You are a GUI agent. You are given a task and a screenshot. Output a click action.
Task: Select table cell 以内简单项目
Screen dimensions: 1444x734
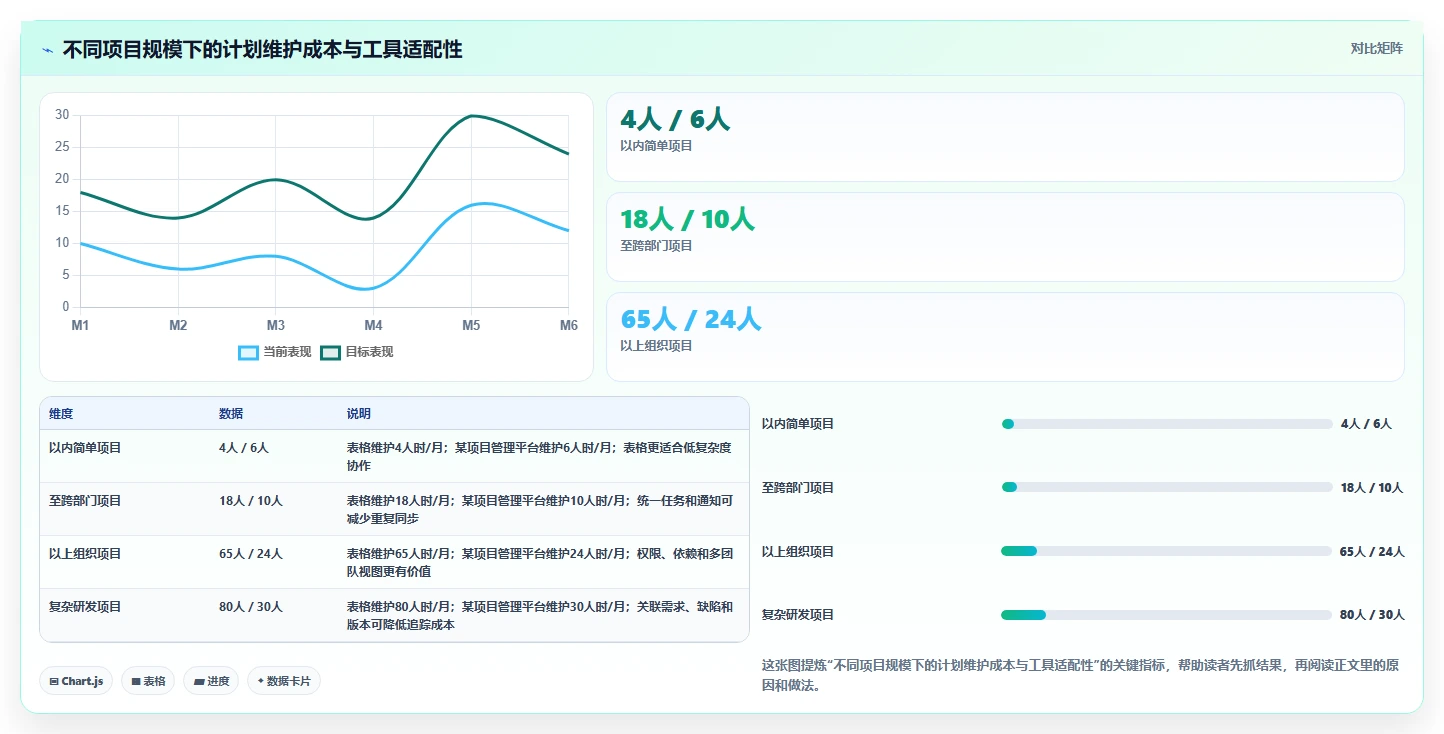[85, 448]
